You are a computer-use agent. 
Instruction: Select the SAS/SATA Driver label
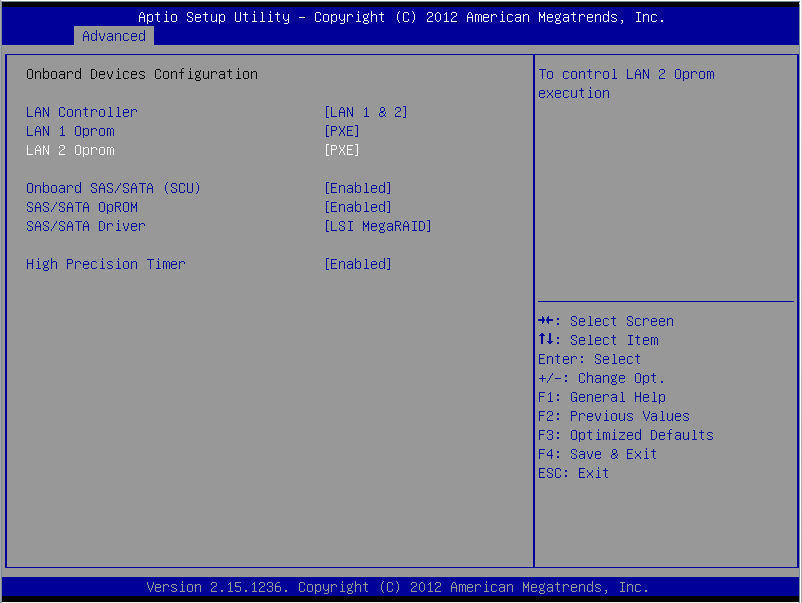tap(85, 226)
